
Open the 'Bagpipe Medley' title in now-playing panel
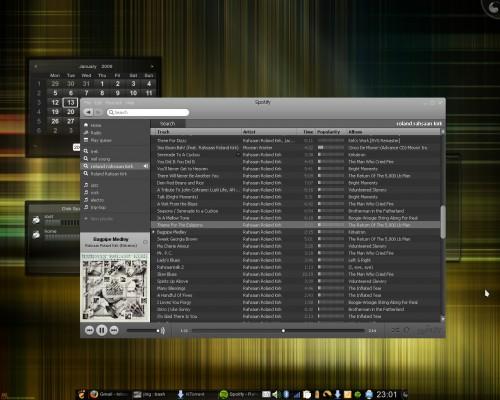(x=111, y=239)
